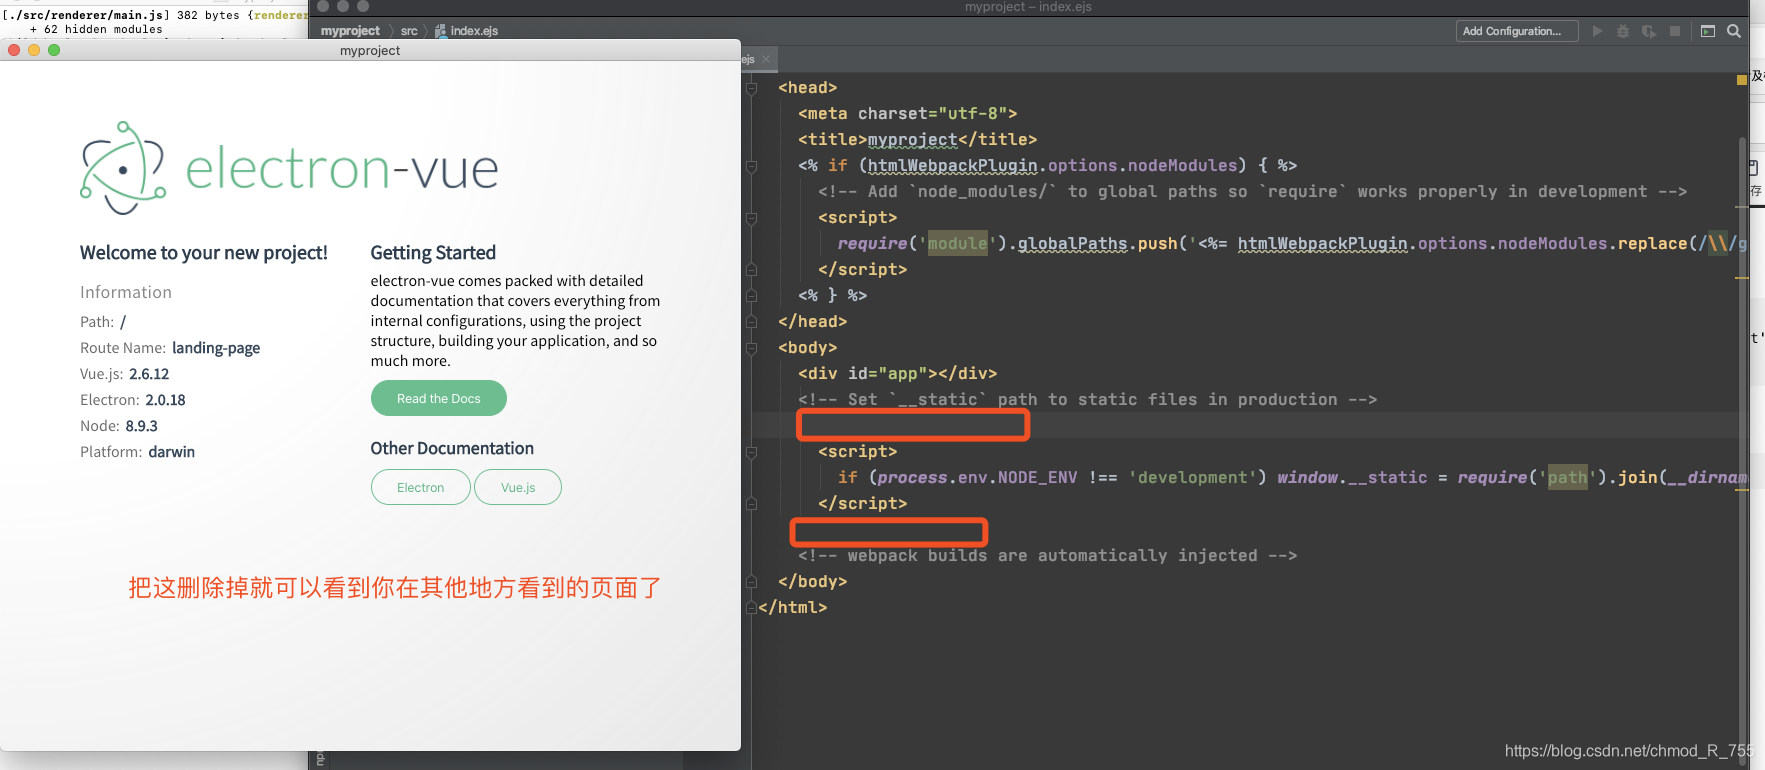Click the 'Path: /' row
This screenshot has width=1765, height=770.
(103, 322)
